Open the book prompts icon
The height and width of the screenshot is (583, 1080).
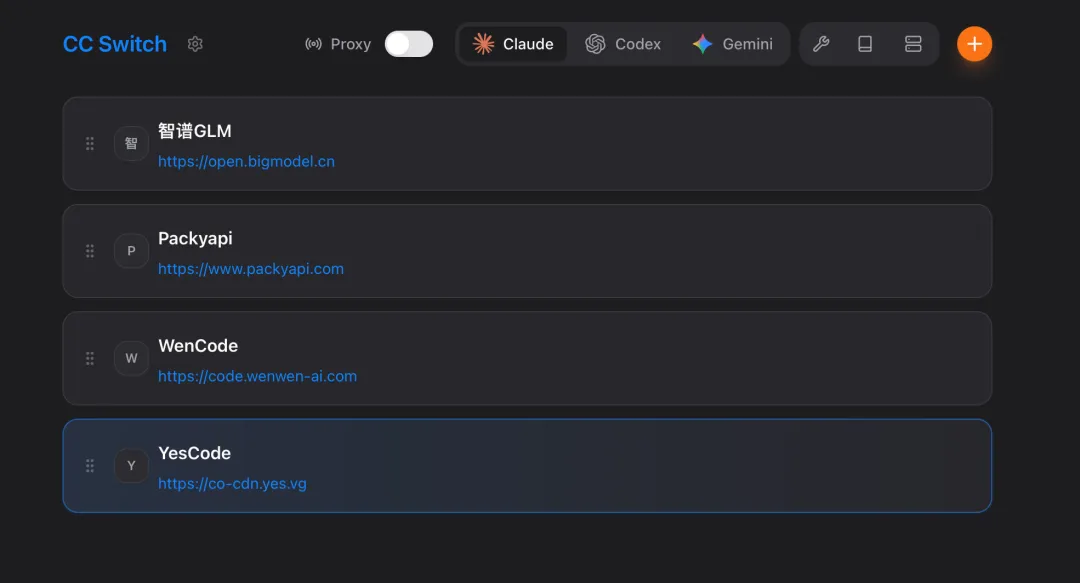click(865, 44)
